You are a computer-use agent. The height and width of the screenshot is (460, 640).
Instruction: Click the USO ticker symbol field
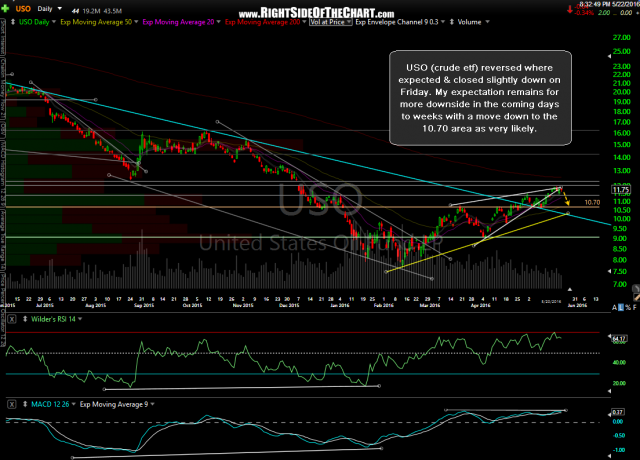(x=23, y=9)
